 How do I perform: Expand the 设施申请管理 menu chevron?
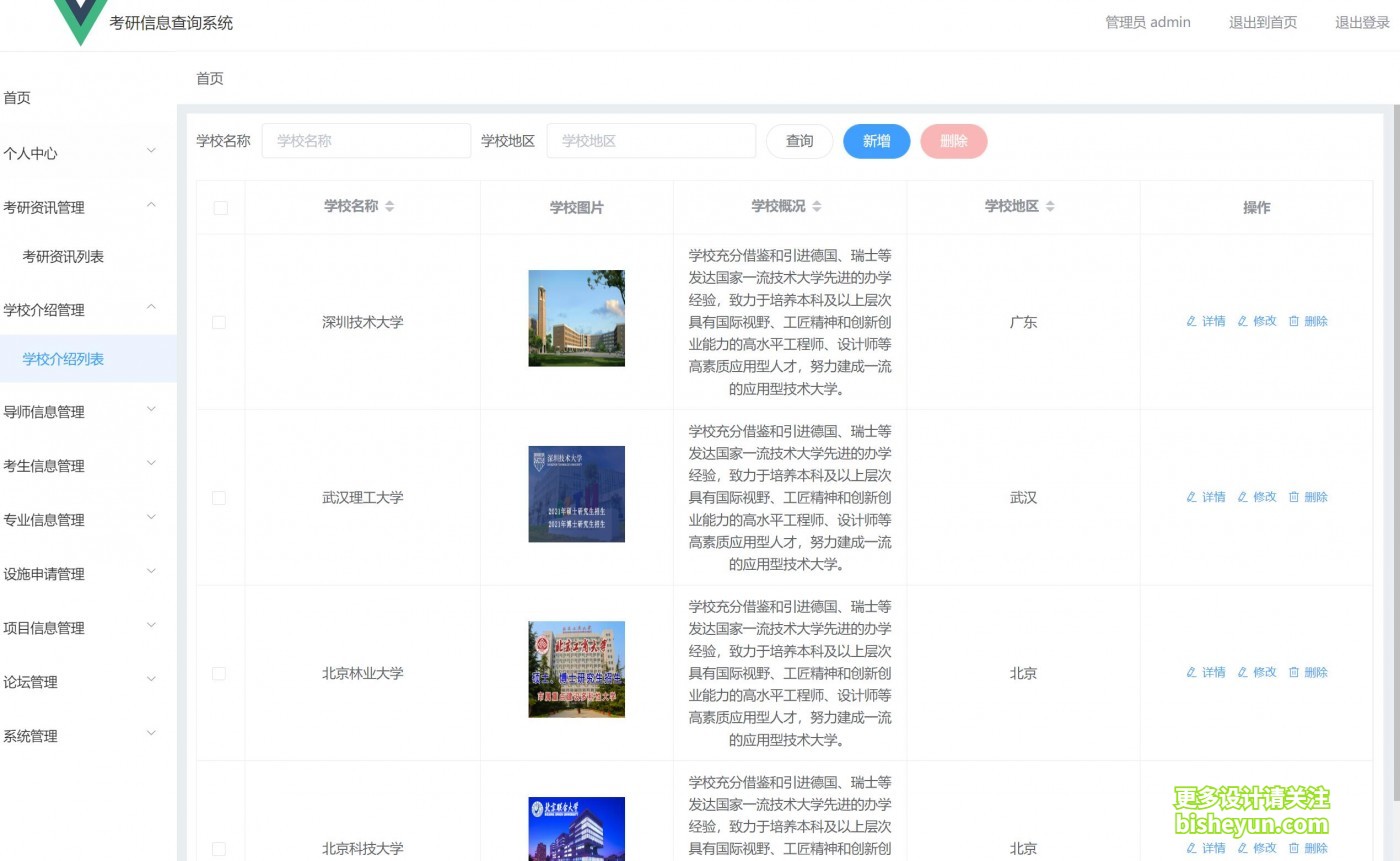[151, 571]
